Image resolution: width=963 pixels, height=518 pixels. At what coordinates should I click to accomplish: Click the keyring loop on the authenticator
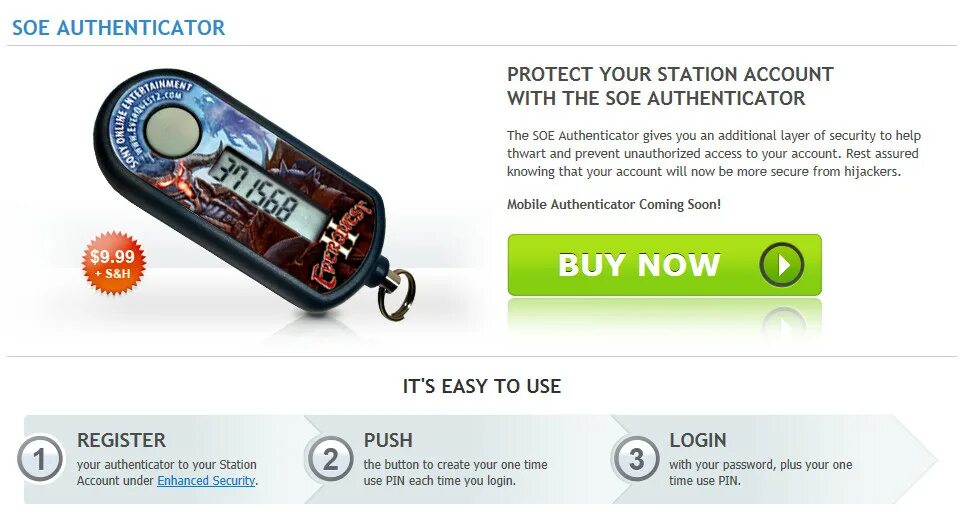pos(396,295)
